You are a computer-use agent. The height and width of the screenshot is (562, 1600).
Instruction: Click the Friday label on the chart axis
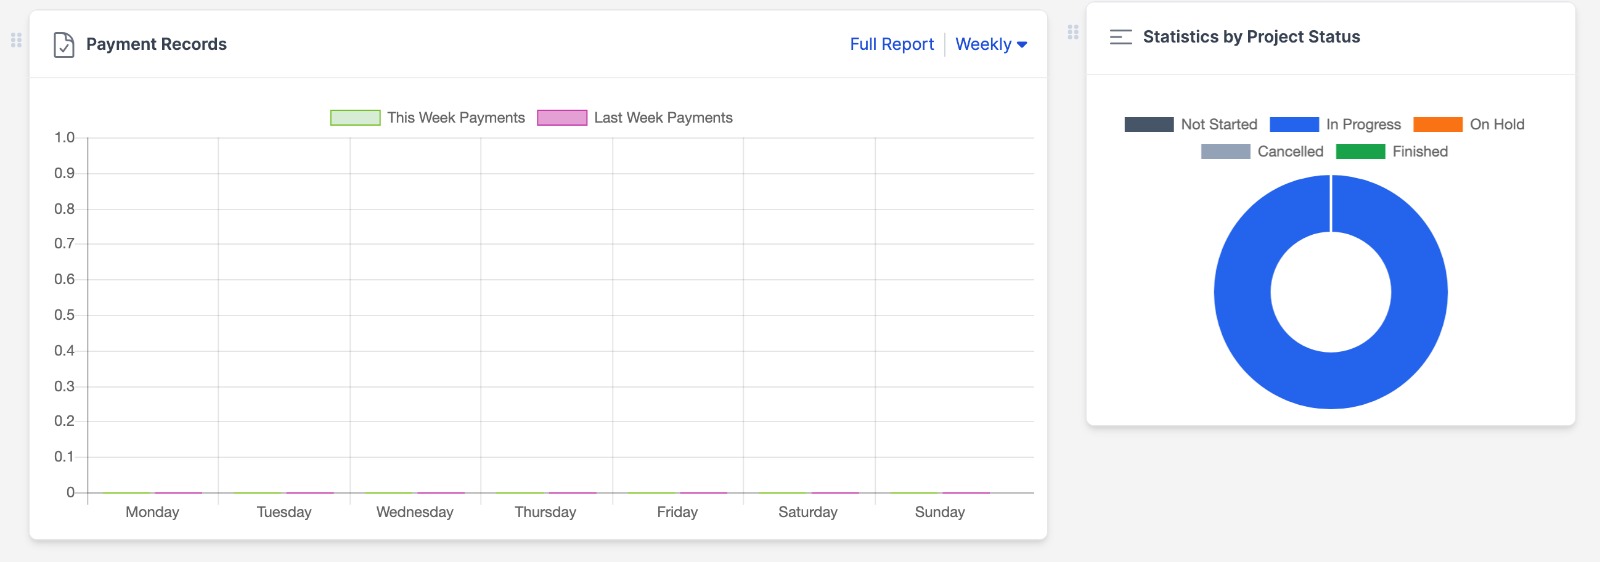[677, 512]
